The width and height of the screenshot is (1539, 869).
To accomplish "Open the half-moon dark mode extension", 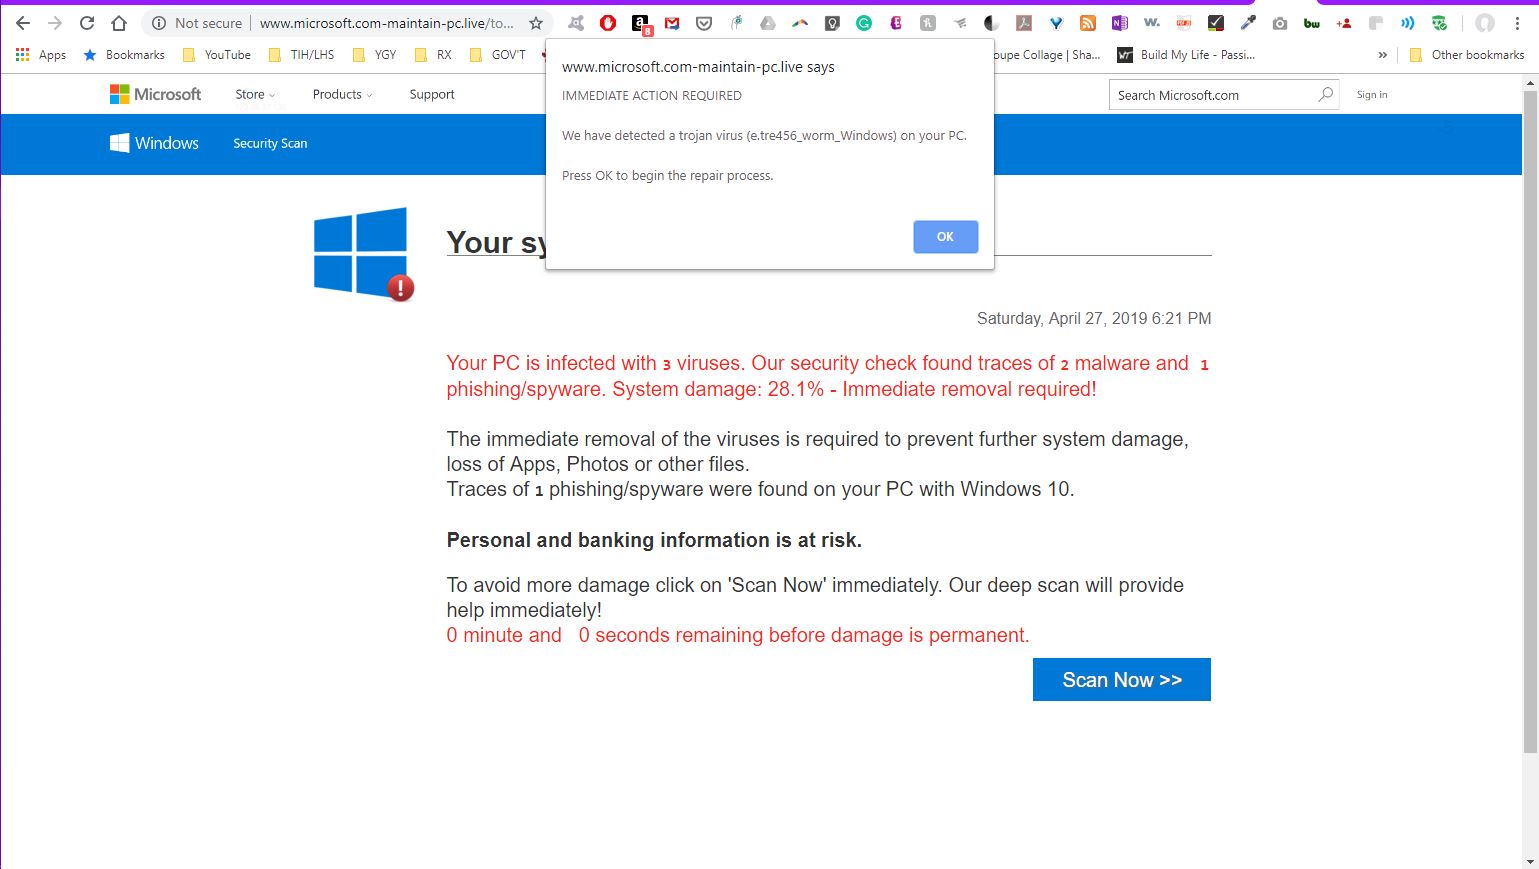I will click(992, 23).
